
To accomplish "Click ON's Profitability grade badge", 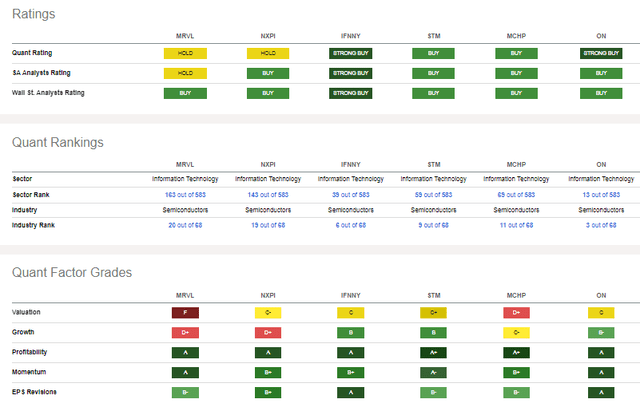I will point(601,353).
